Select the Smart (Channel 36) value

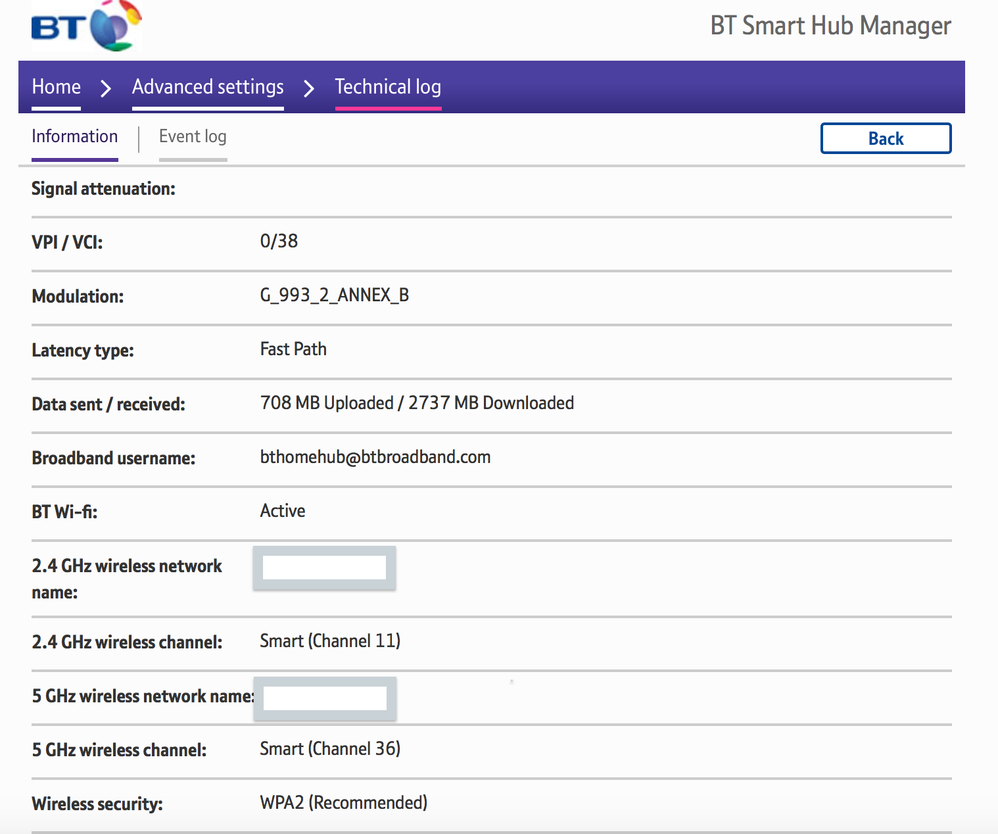pyautogui.click(x=330, y=749)
